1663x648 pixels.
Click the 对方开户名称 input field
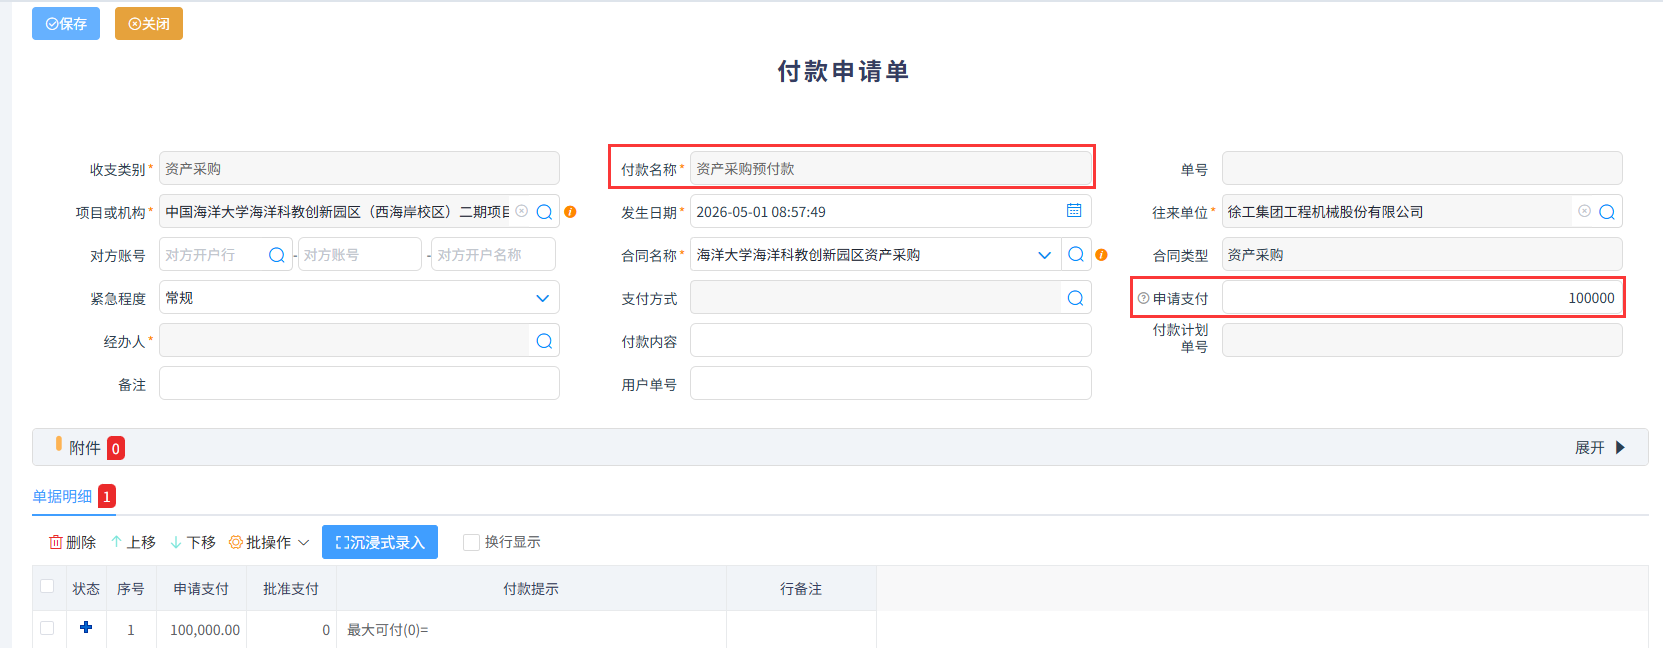coord(493,255)
